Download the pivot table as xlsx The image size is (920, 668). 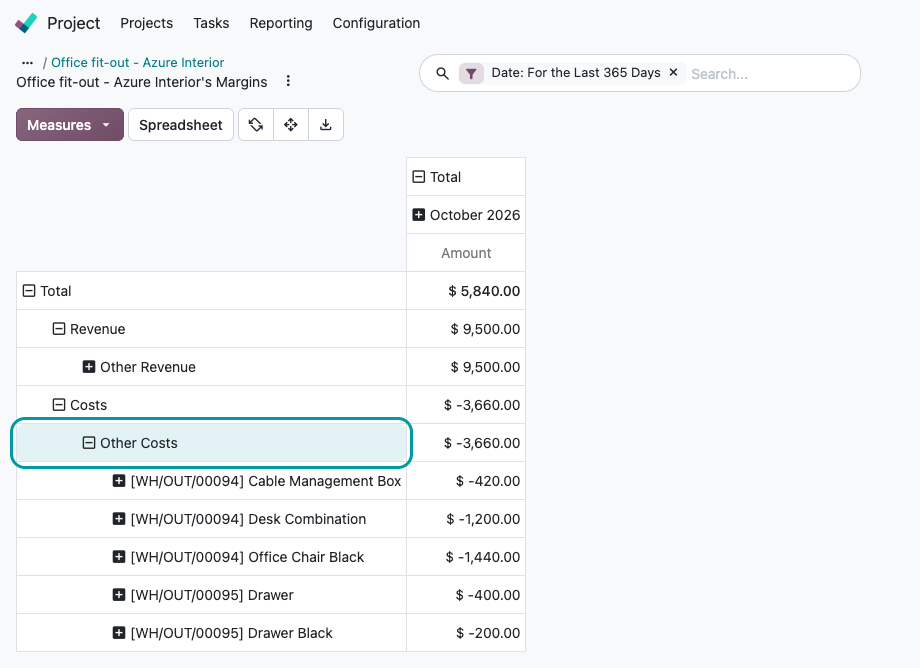click(x=326, y=124)
